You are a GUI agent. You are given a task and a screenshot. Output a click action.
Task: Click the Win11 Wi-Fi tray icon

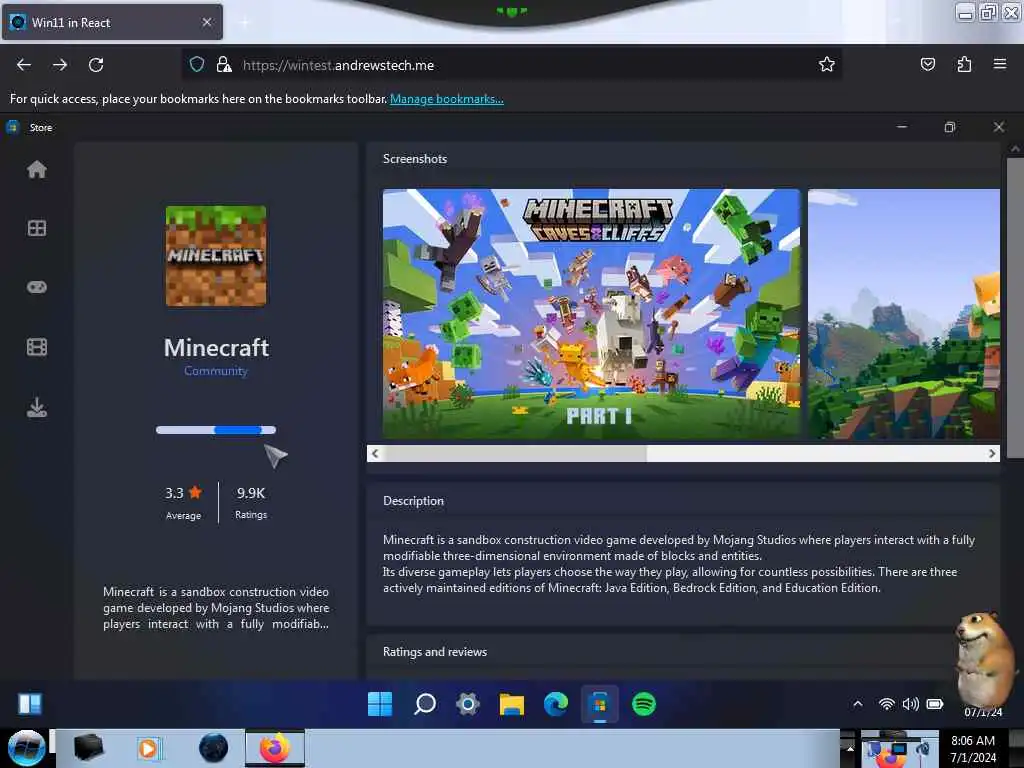pyautogui.click(x=886, y=703)
